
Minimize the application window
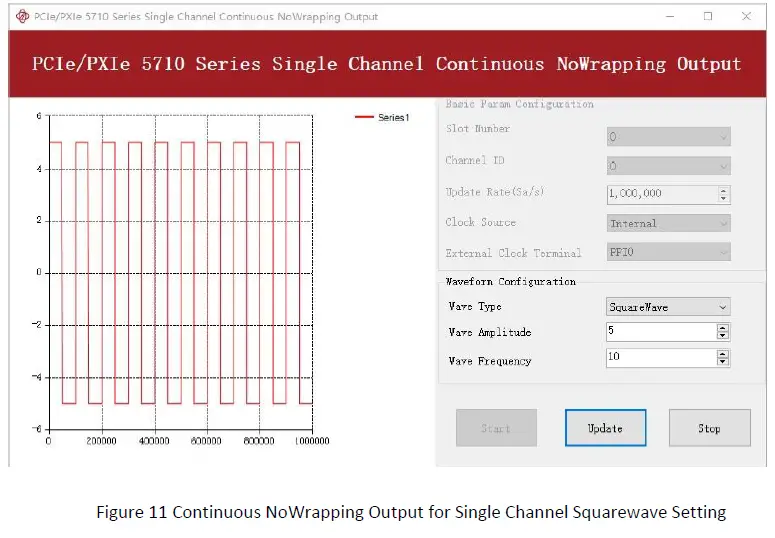[670, 16]
